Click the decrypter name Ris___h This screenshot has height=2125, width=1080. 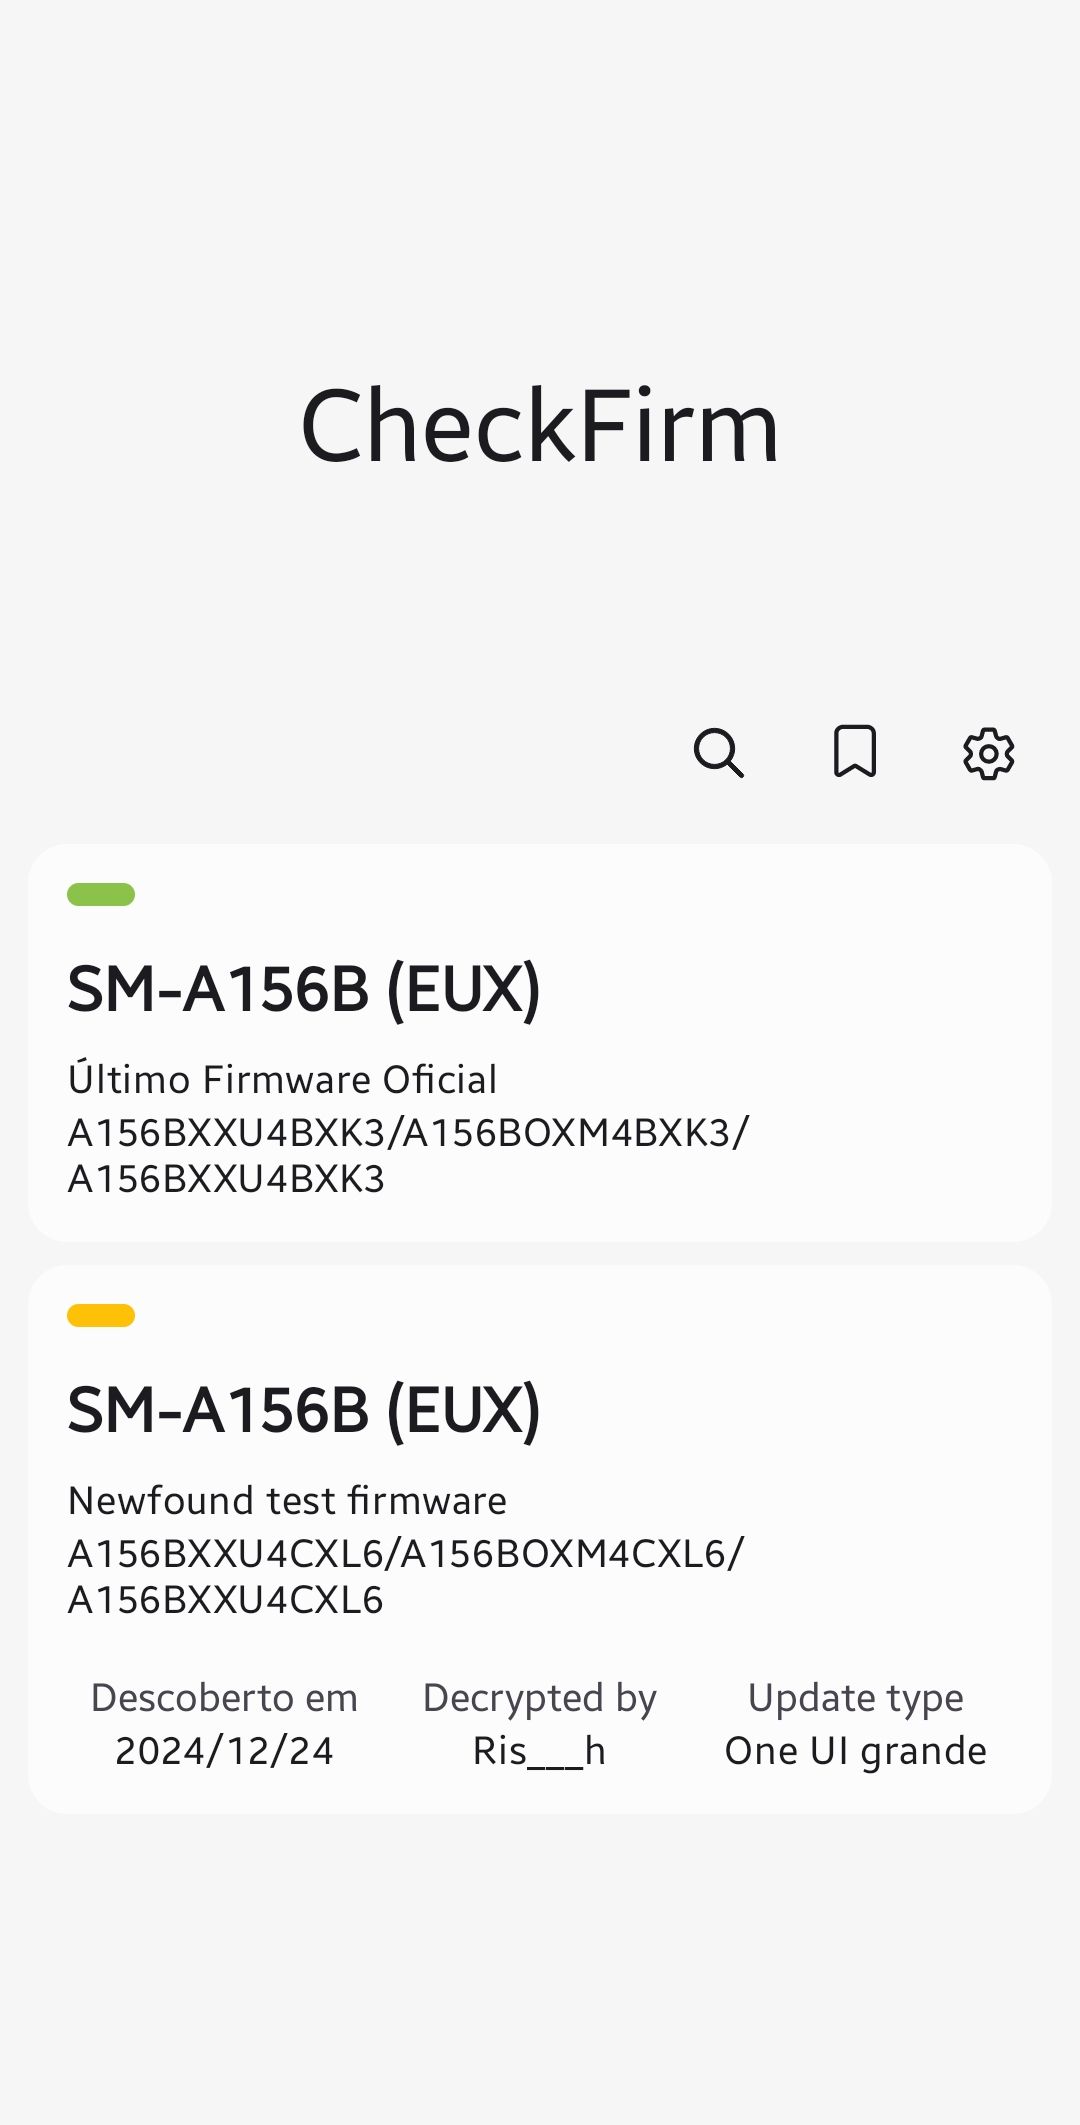point(540,1751)
